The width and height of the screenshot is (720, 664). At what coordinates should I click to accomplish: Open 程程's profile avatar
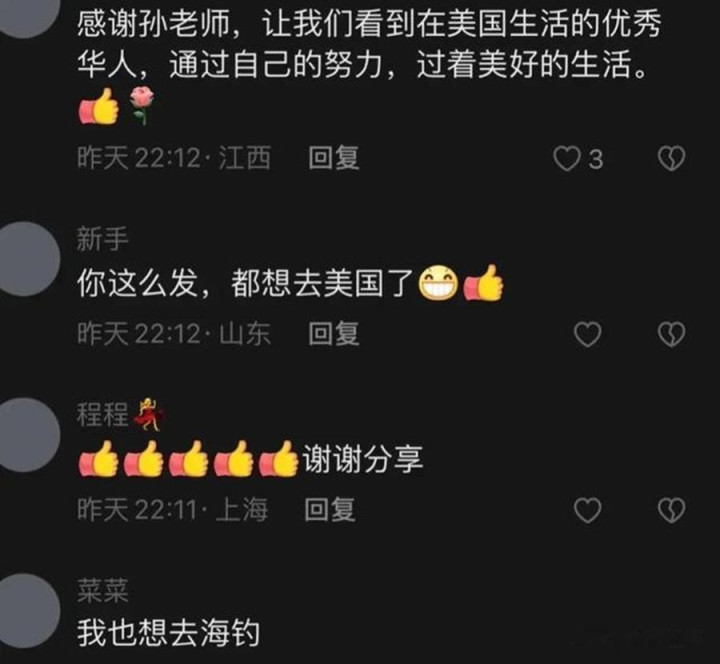tap(24, 435)
